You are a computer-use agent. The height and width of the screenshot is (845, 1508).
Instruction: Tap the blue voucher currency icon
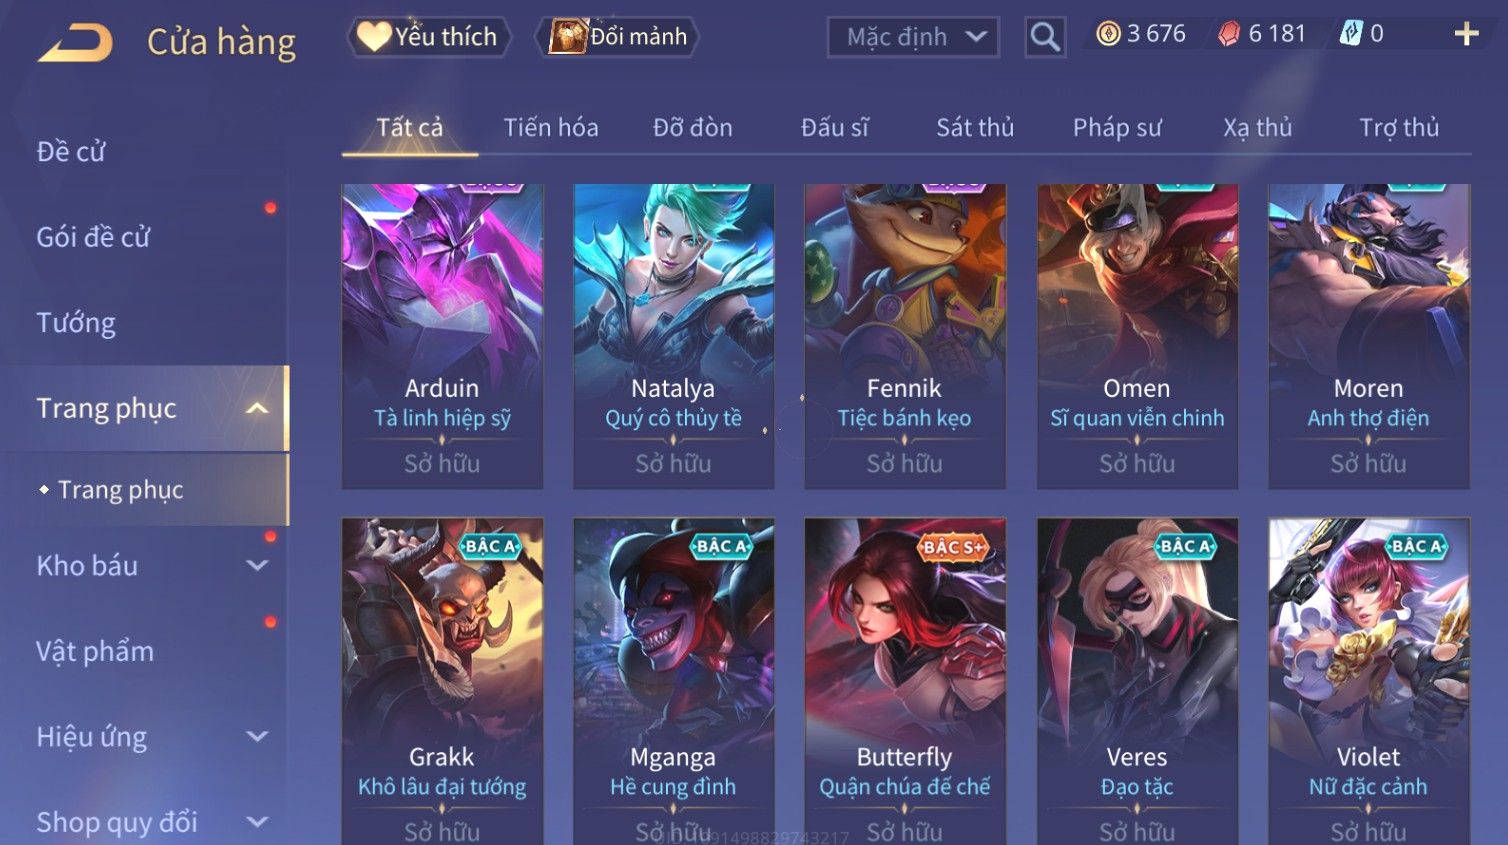[1351, 34]
